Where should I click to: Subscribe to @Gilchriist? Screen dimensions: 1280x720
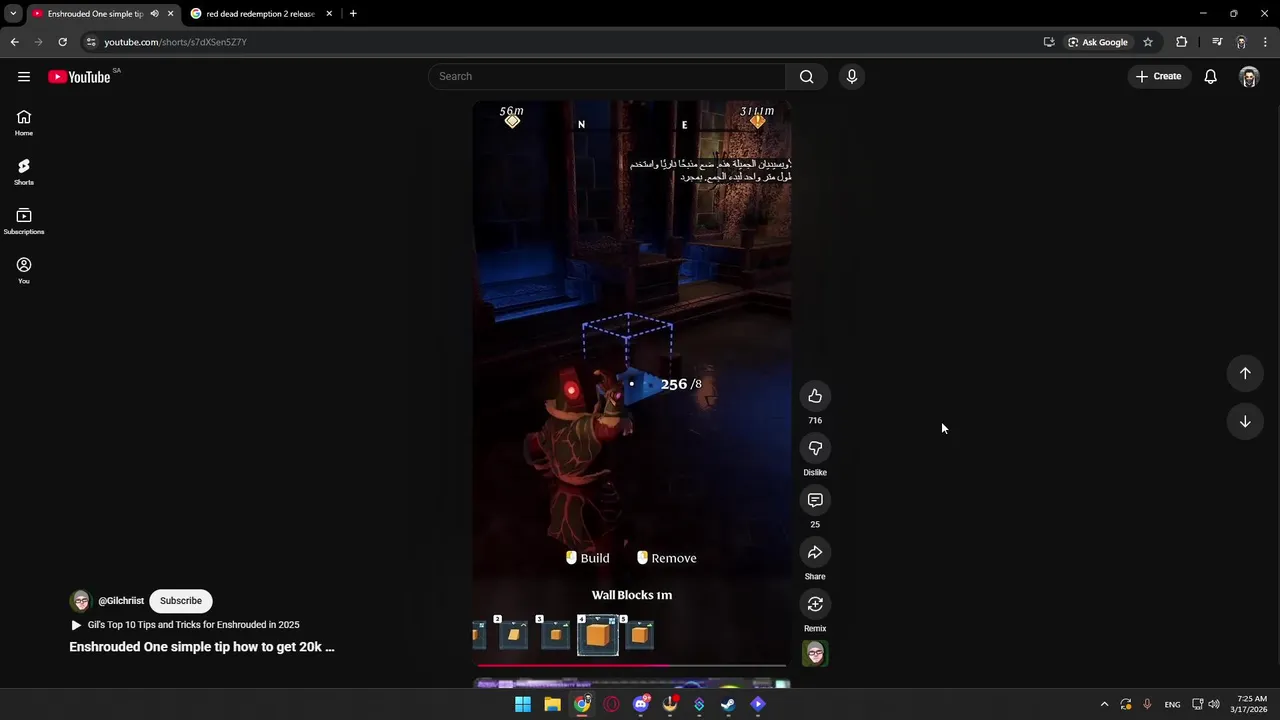[x=181, y=600]
